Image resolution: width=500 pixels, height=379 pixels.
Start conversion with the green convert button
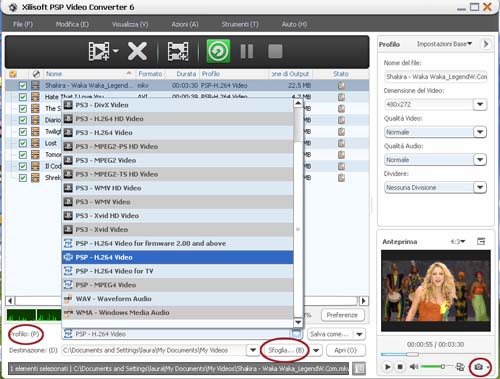tap(218, 51)
